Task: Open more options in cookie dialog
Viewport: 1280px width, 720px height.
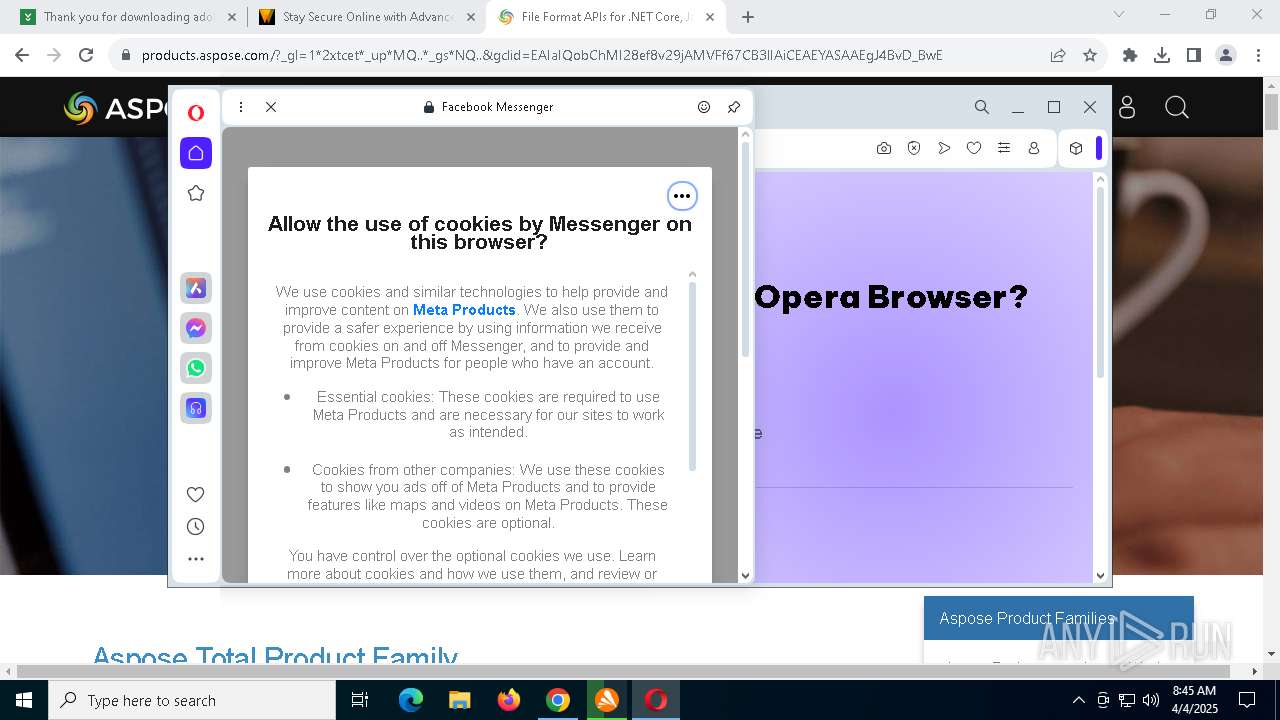Action: (x=682, y=196)
